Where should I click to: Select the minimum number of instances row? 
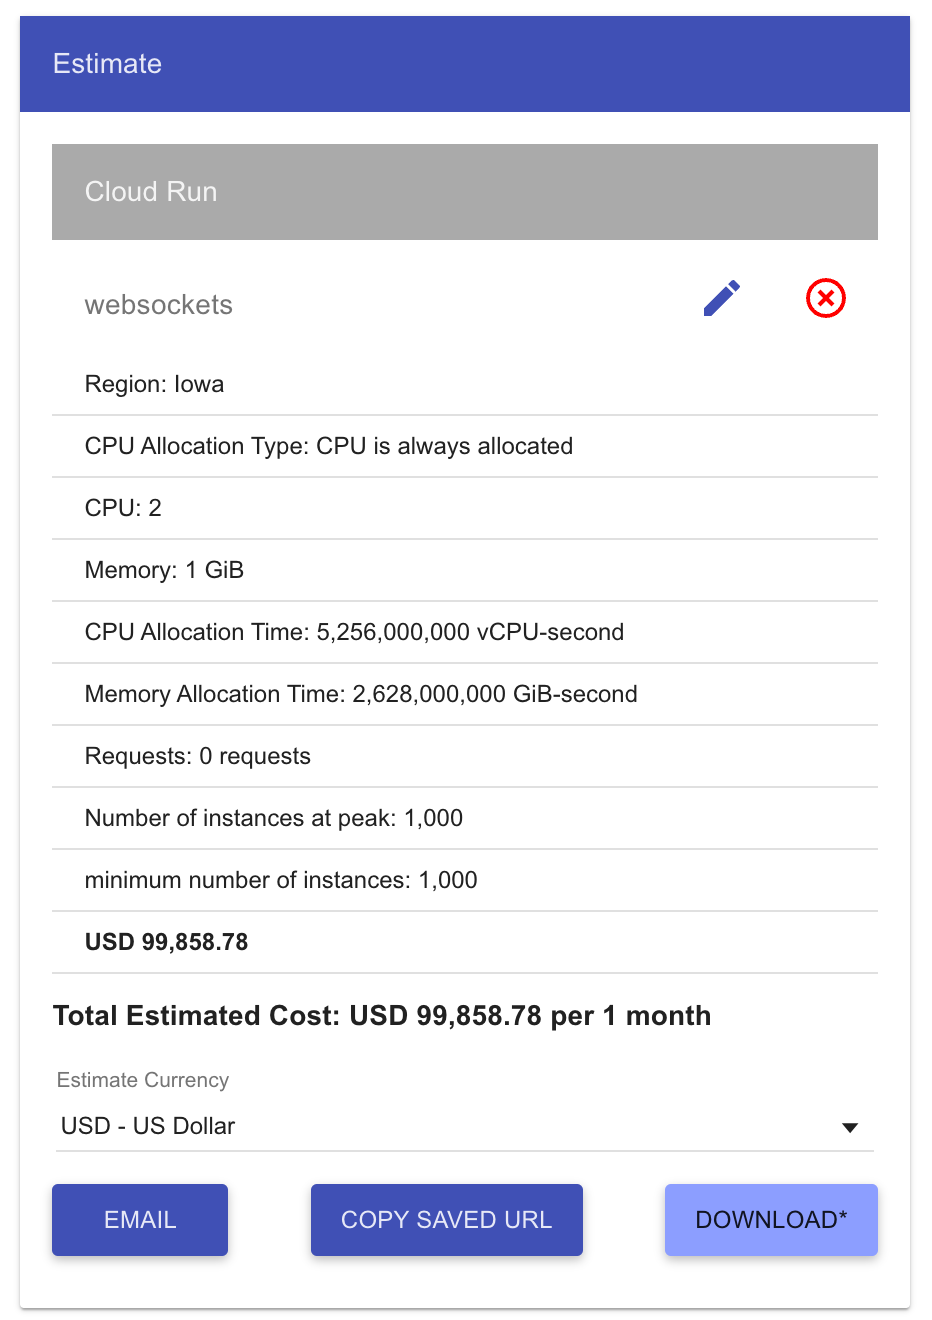(x=281, y=880)
